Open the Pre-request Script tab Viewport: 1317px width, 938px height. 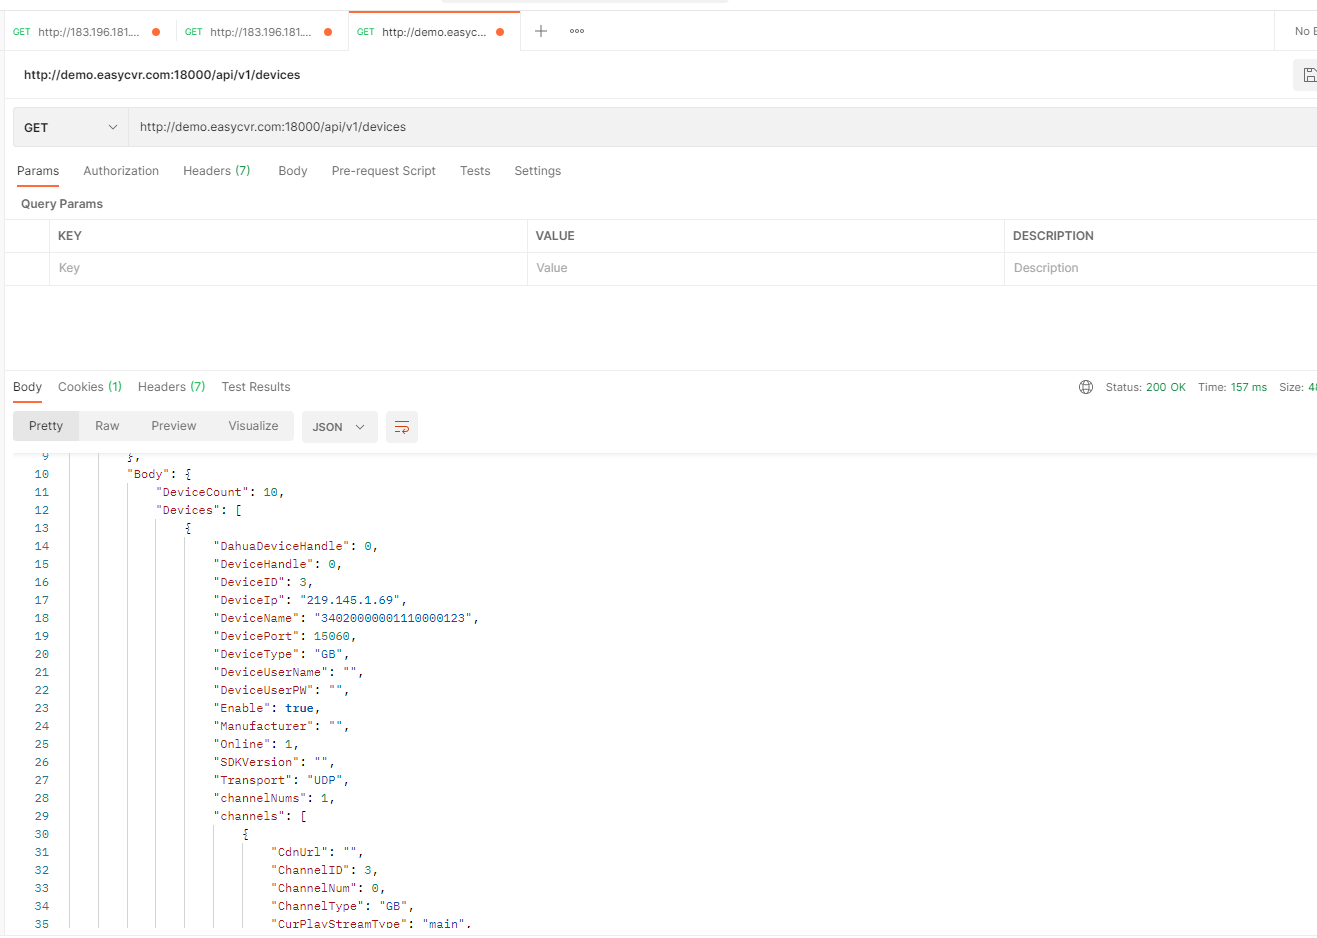click(383, 171)
